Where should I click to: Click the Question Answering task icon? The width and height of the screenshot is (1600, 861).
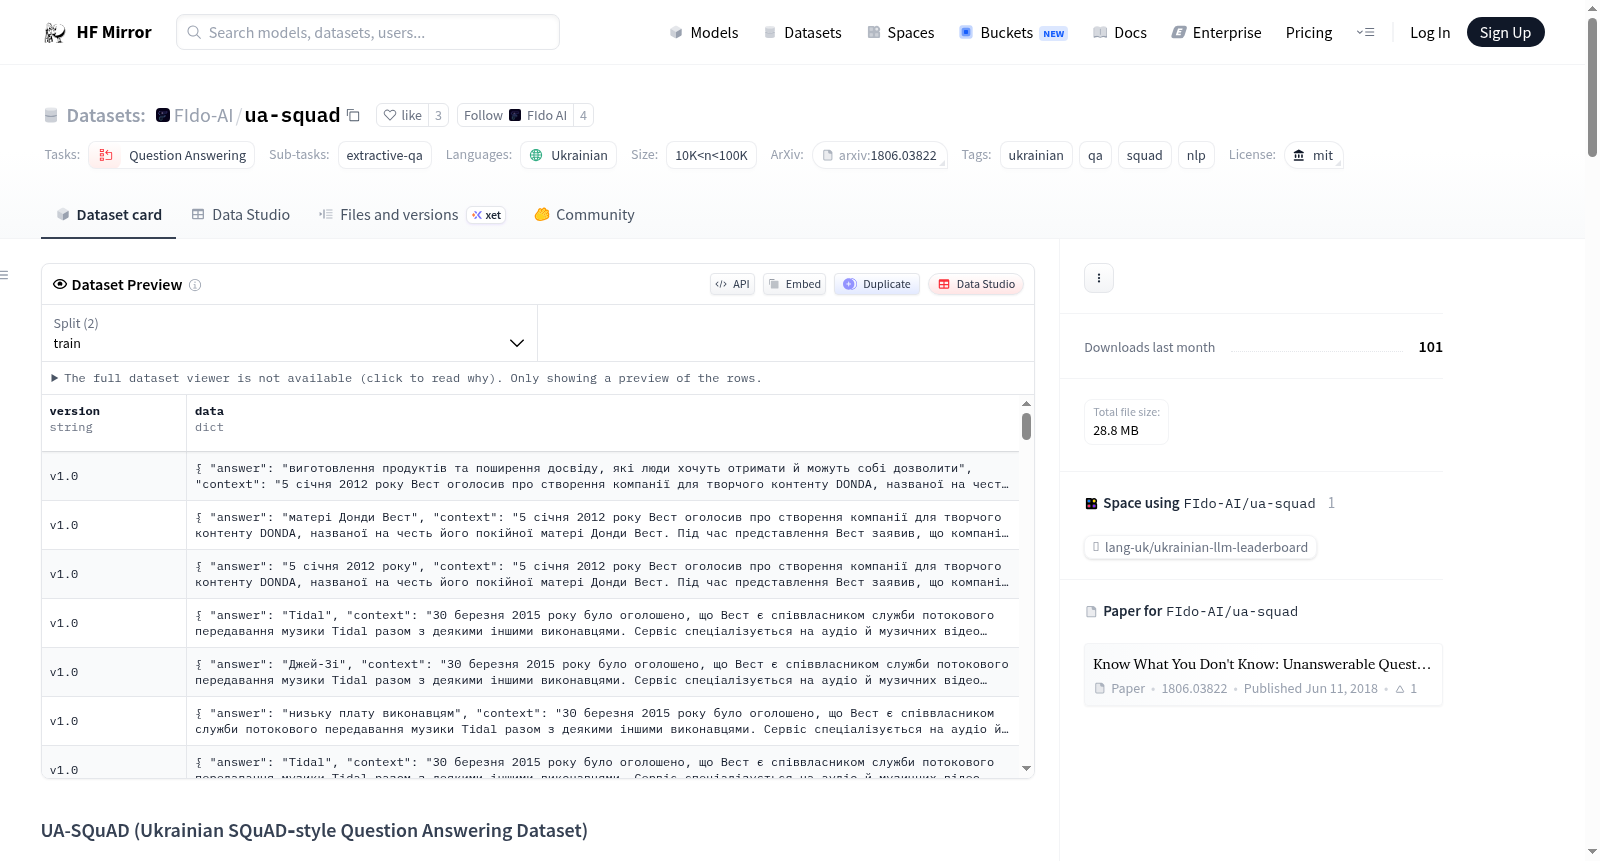click(x=106, y=155)
